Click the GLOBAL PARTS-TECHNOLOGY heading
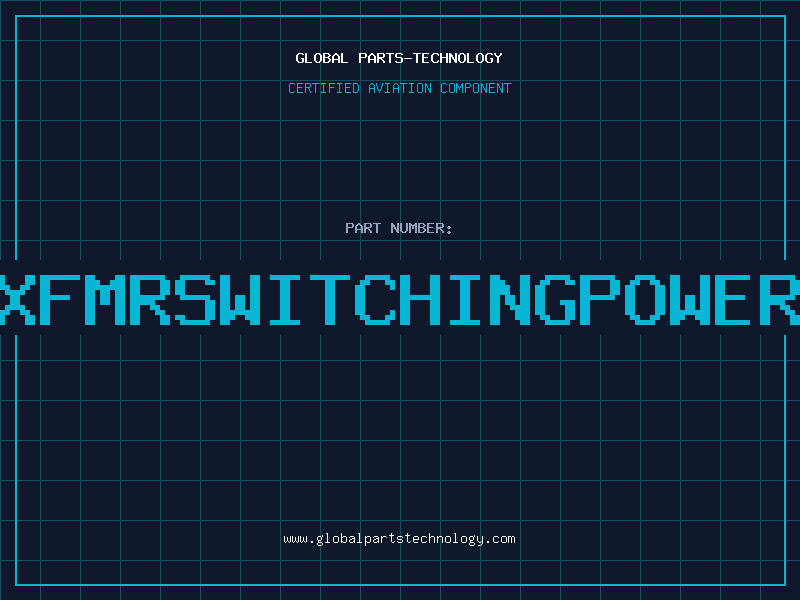800x600 pixels. (x=399, y=58)
